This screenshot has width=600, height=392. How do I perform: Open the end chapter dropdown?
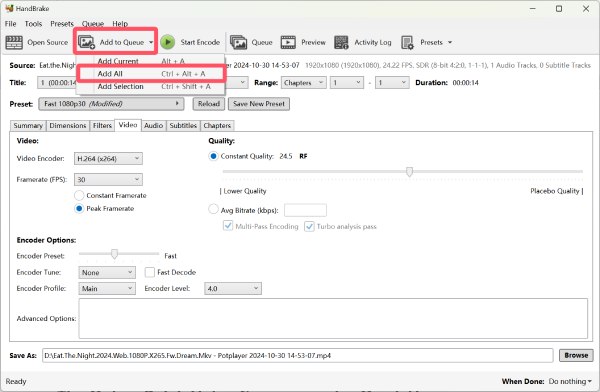click(x=392, y=83)
